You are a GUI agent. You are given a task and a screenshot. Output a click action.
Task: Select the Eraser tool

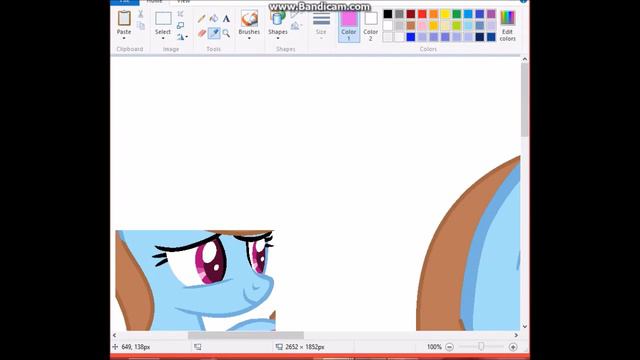tap(202, 33)
